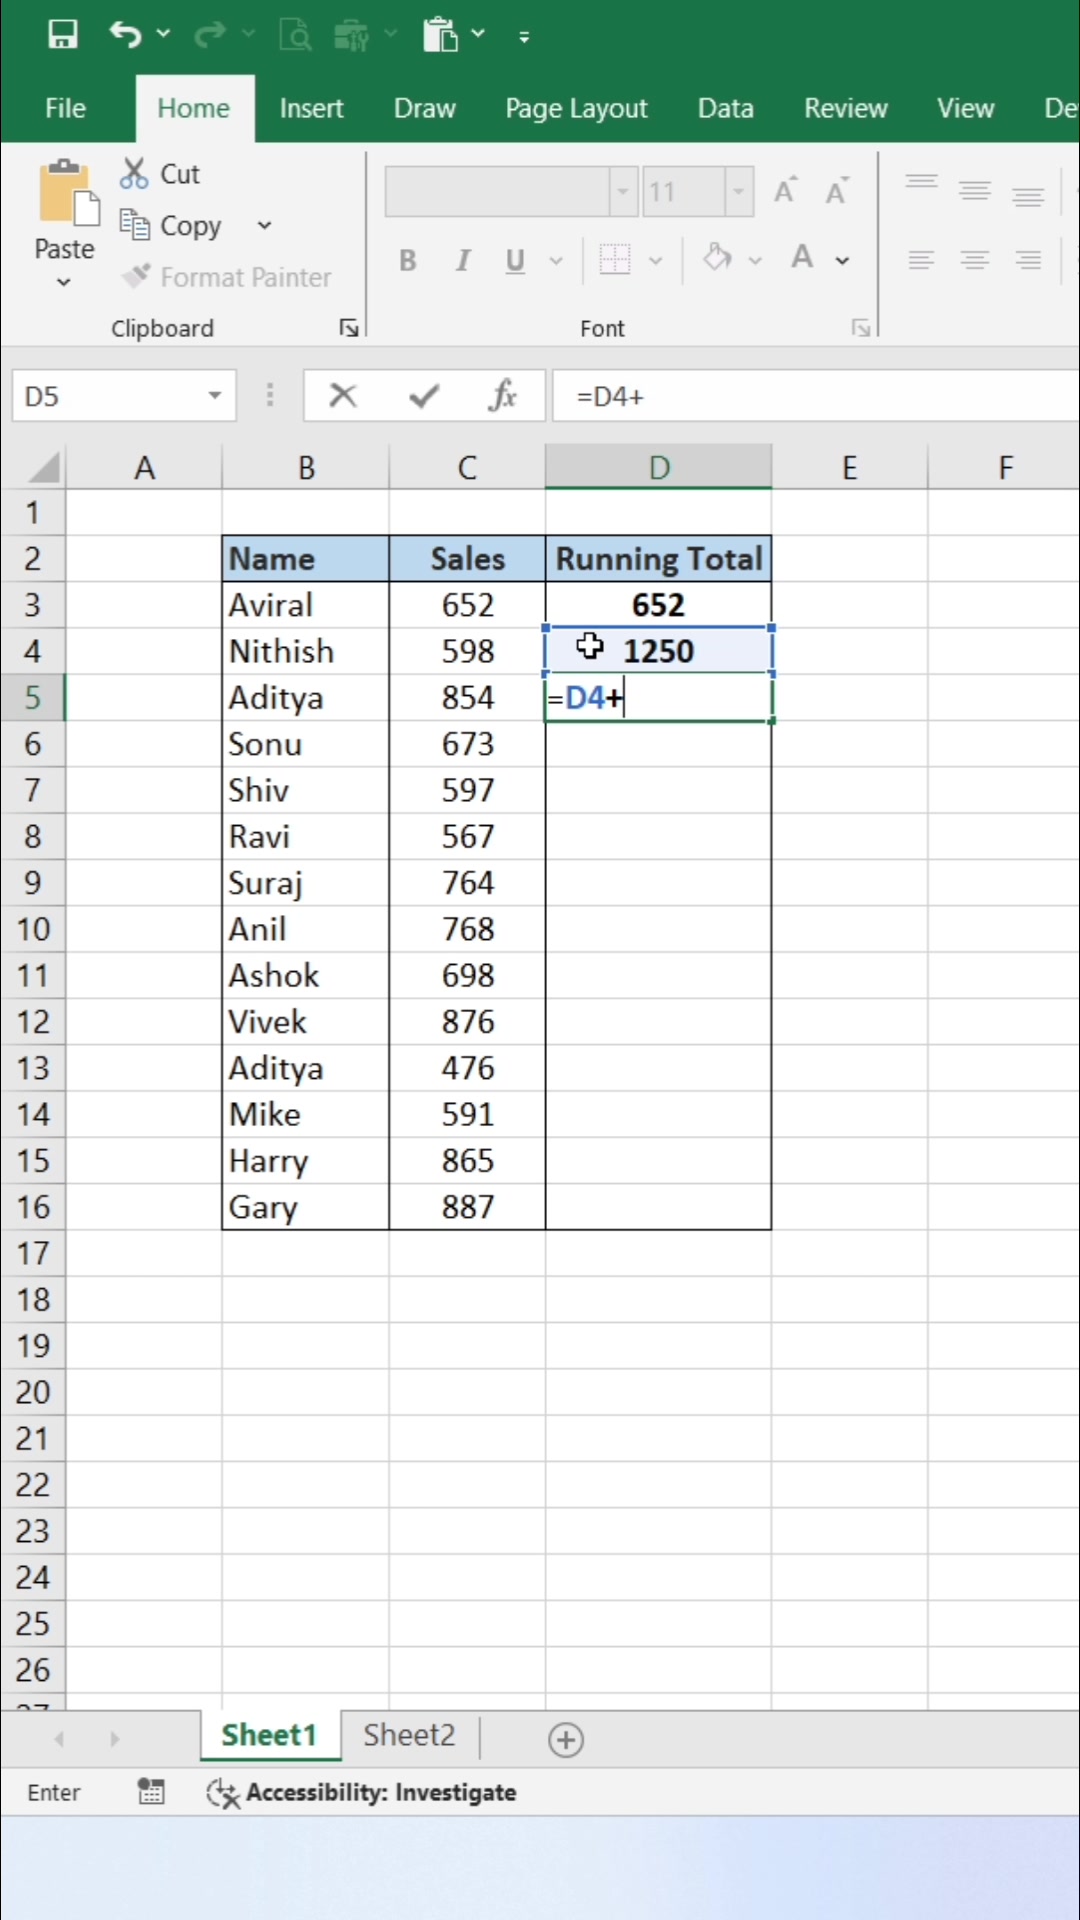The width and height of the screenshot is (1080, 1920).
Task: Expand the font size dropdown arrow
Action: 739,191
